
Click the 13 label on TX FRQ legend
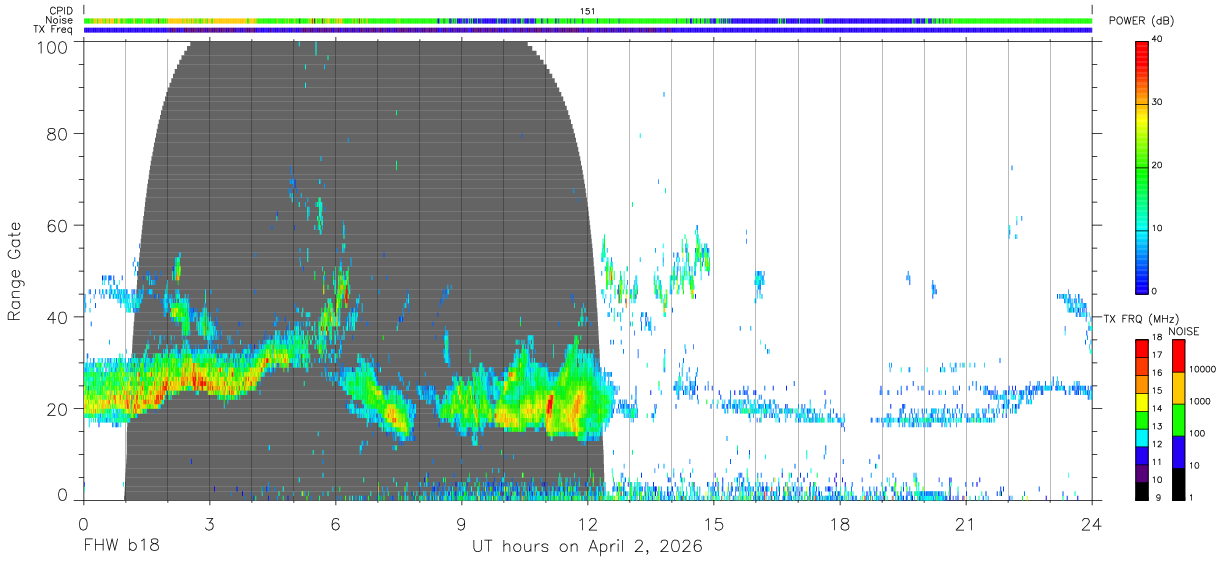1158,427
